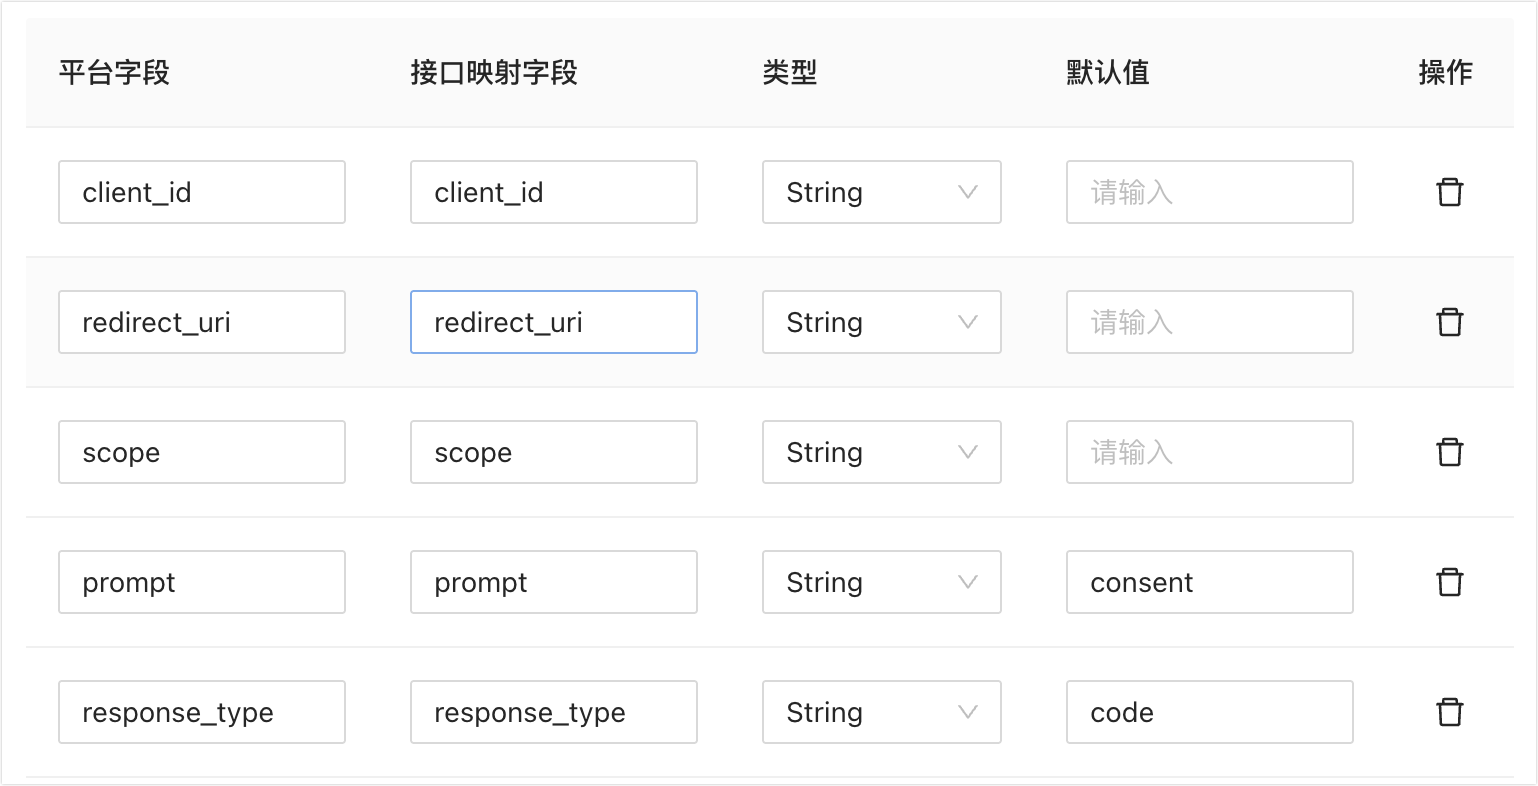
Task: Change the type dropdown in prompt row
Action: click(881, 582)
